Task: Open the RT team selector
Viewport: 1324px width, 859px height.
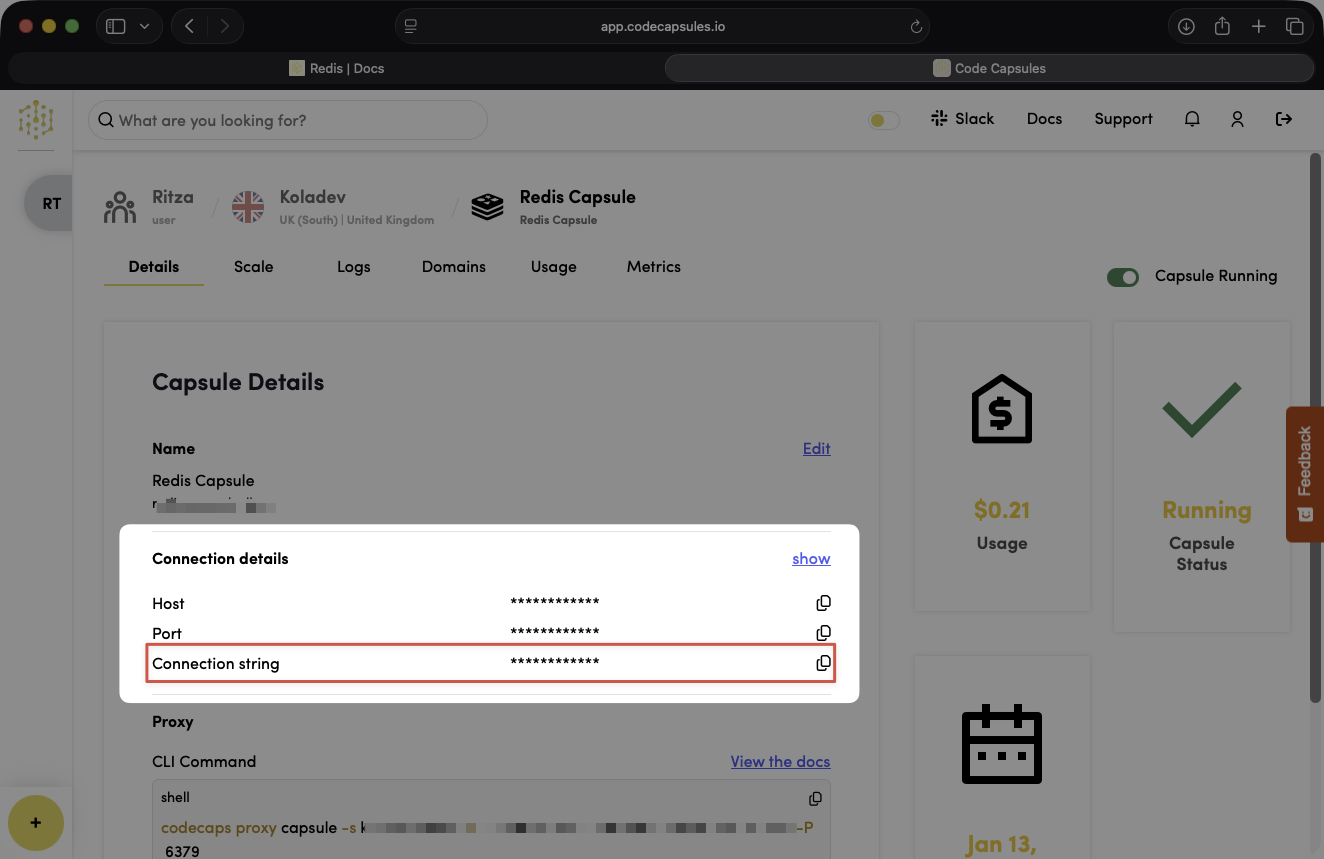Action: click(51, 204)
